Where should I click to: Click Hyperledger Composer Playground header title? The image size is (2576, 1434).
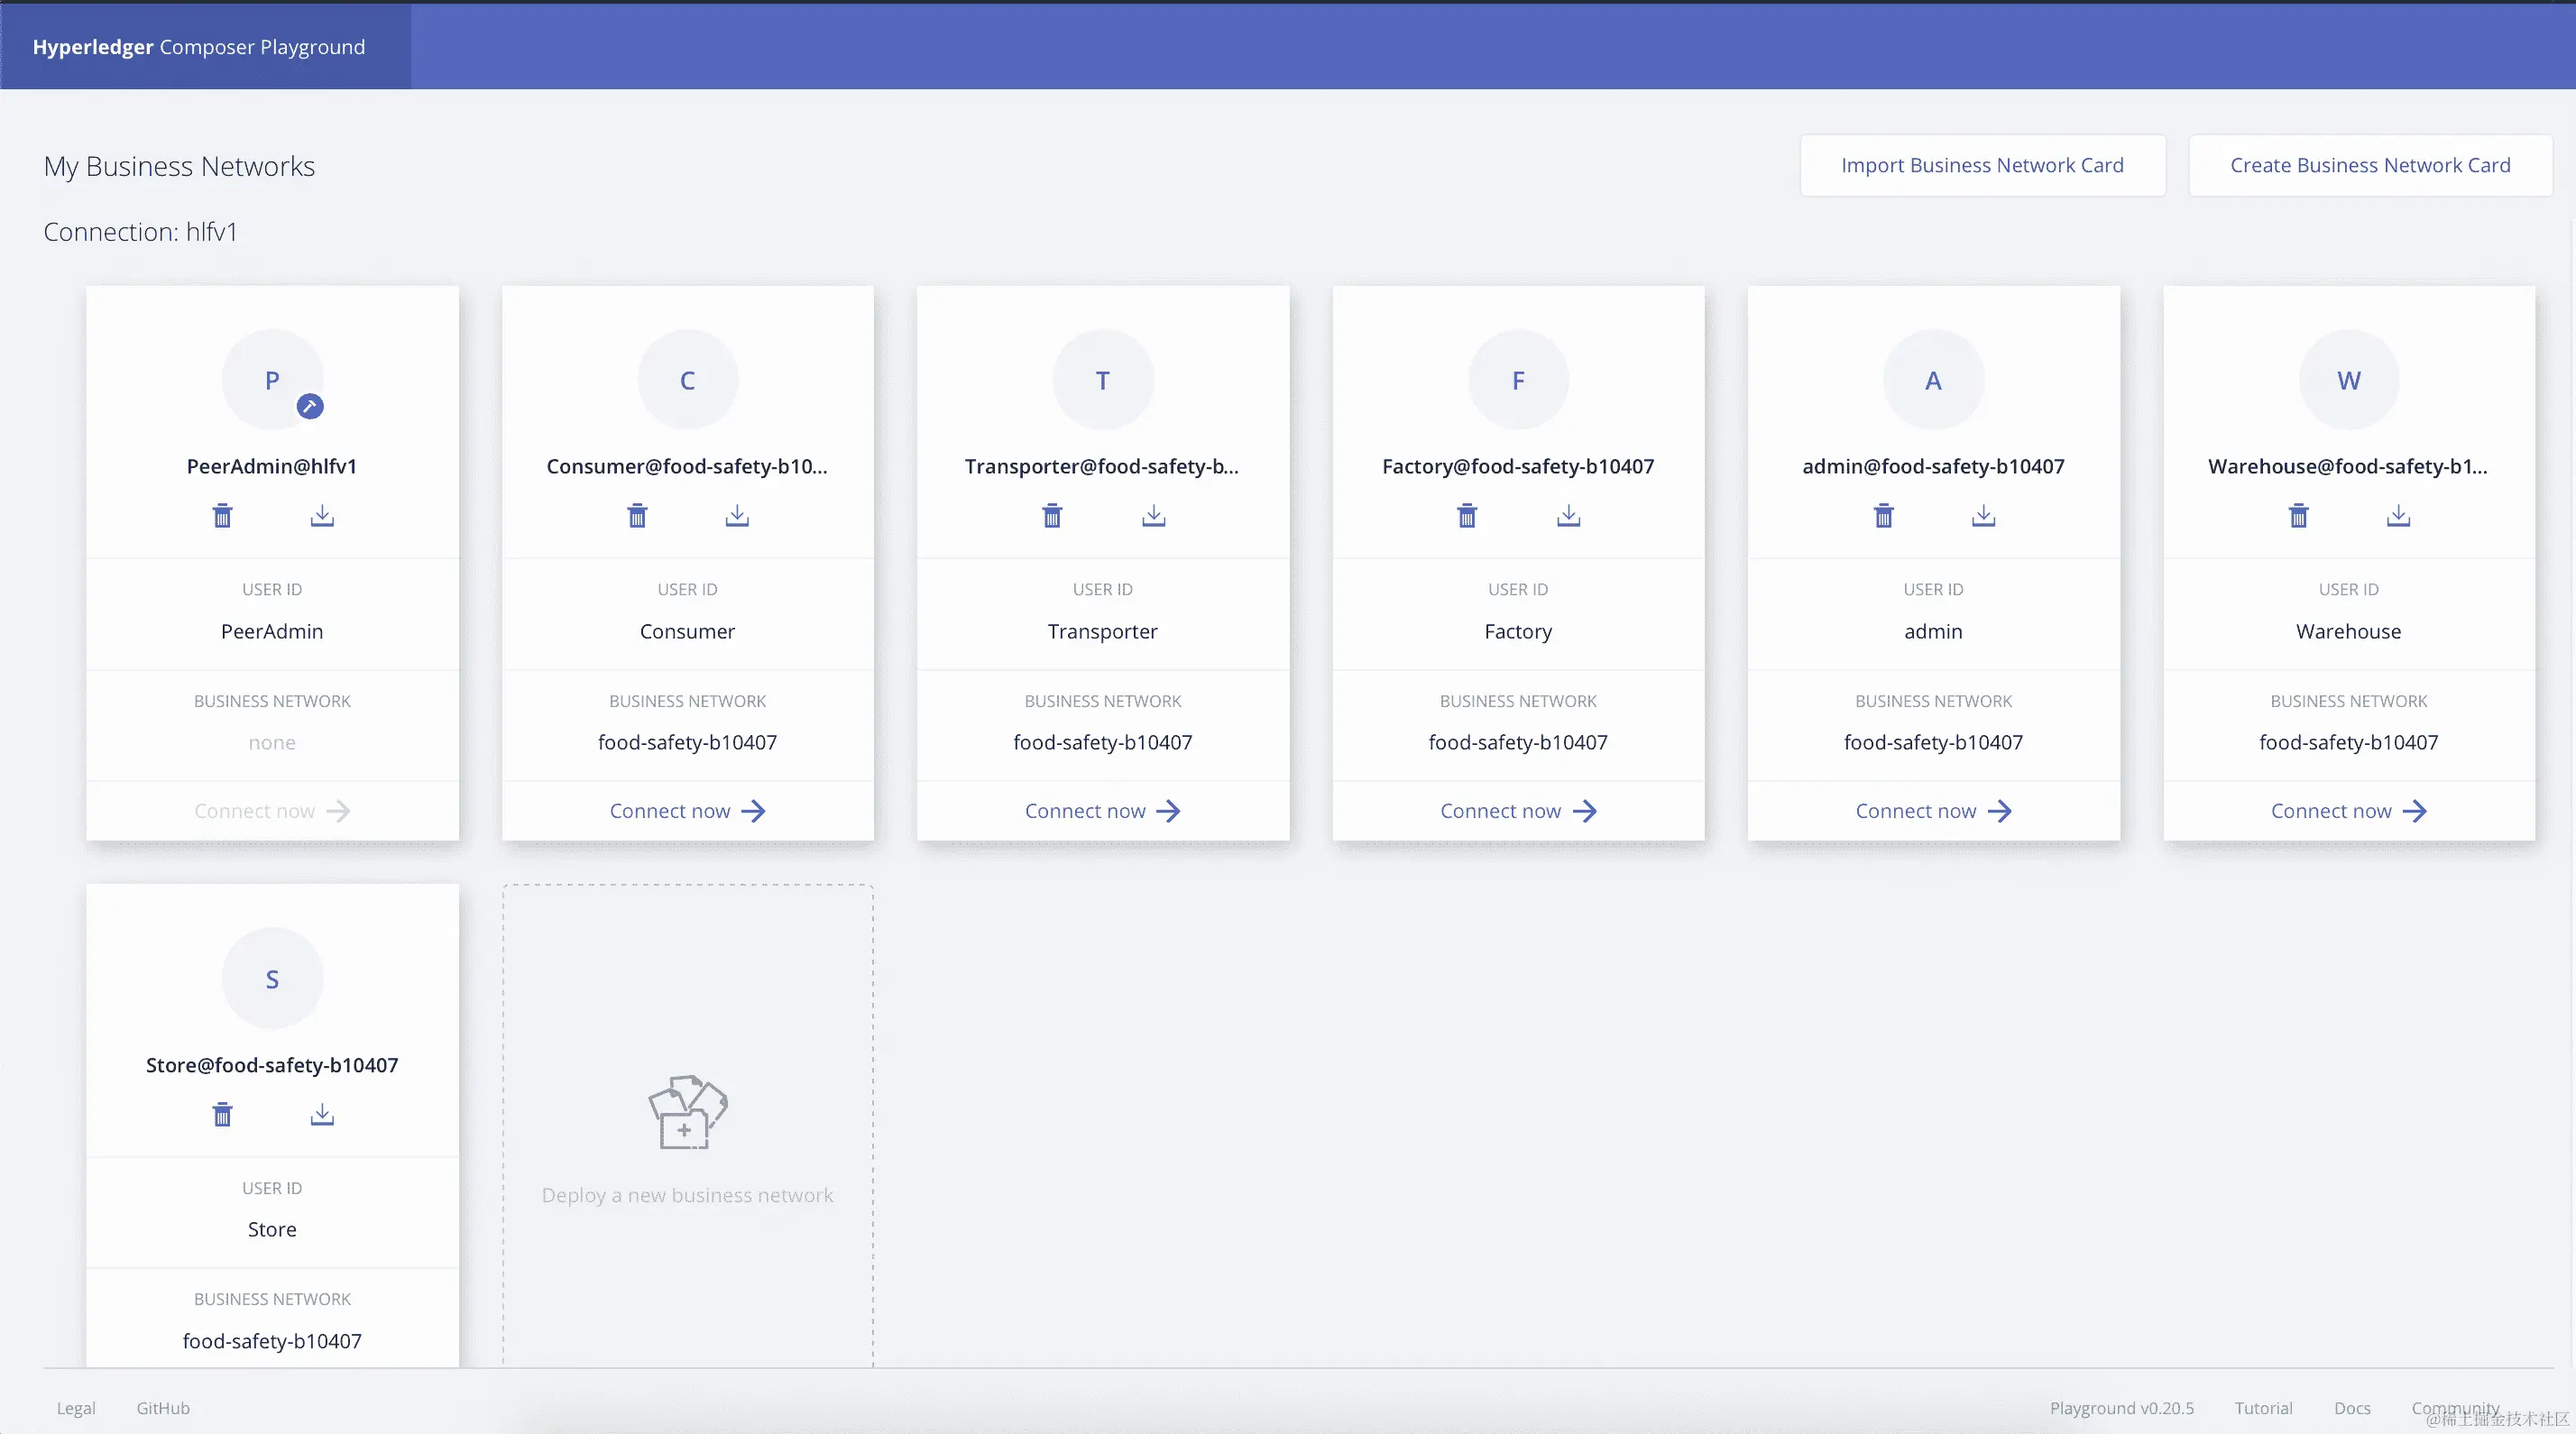pos(199,47)
